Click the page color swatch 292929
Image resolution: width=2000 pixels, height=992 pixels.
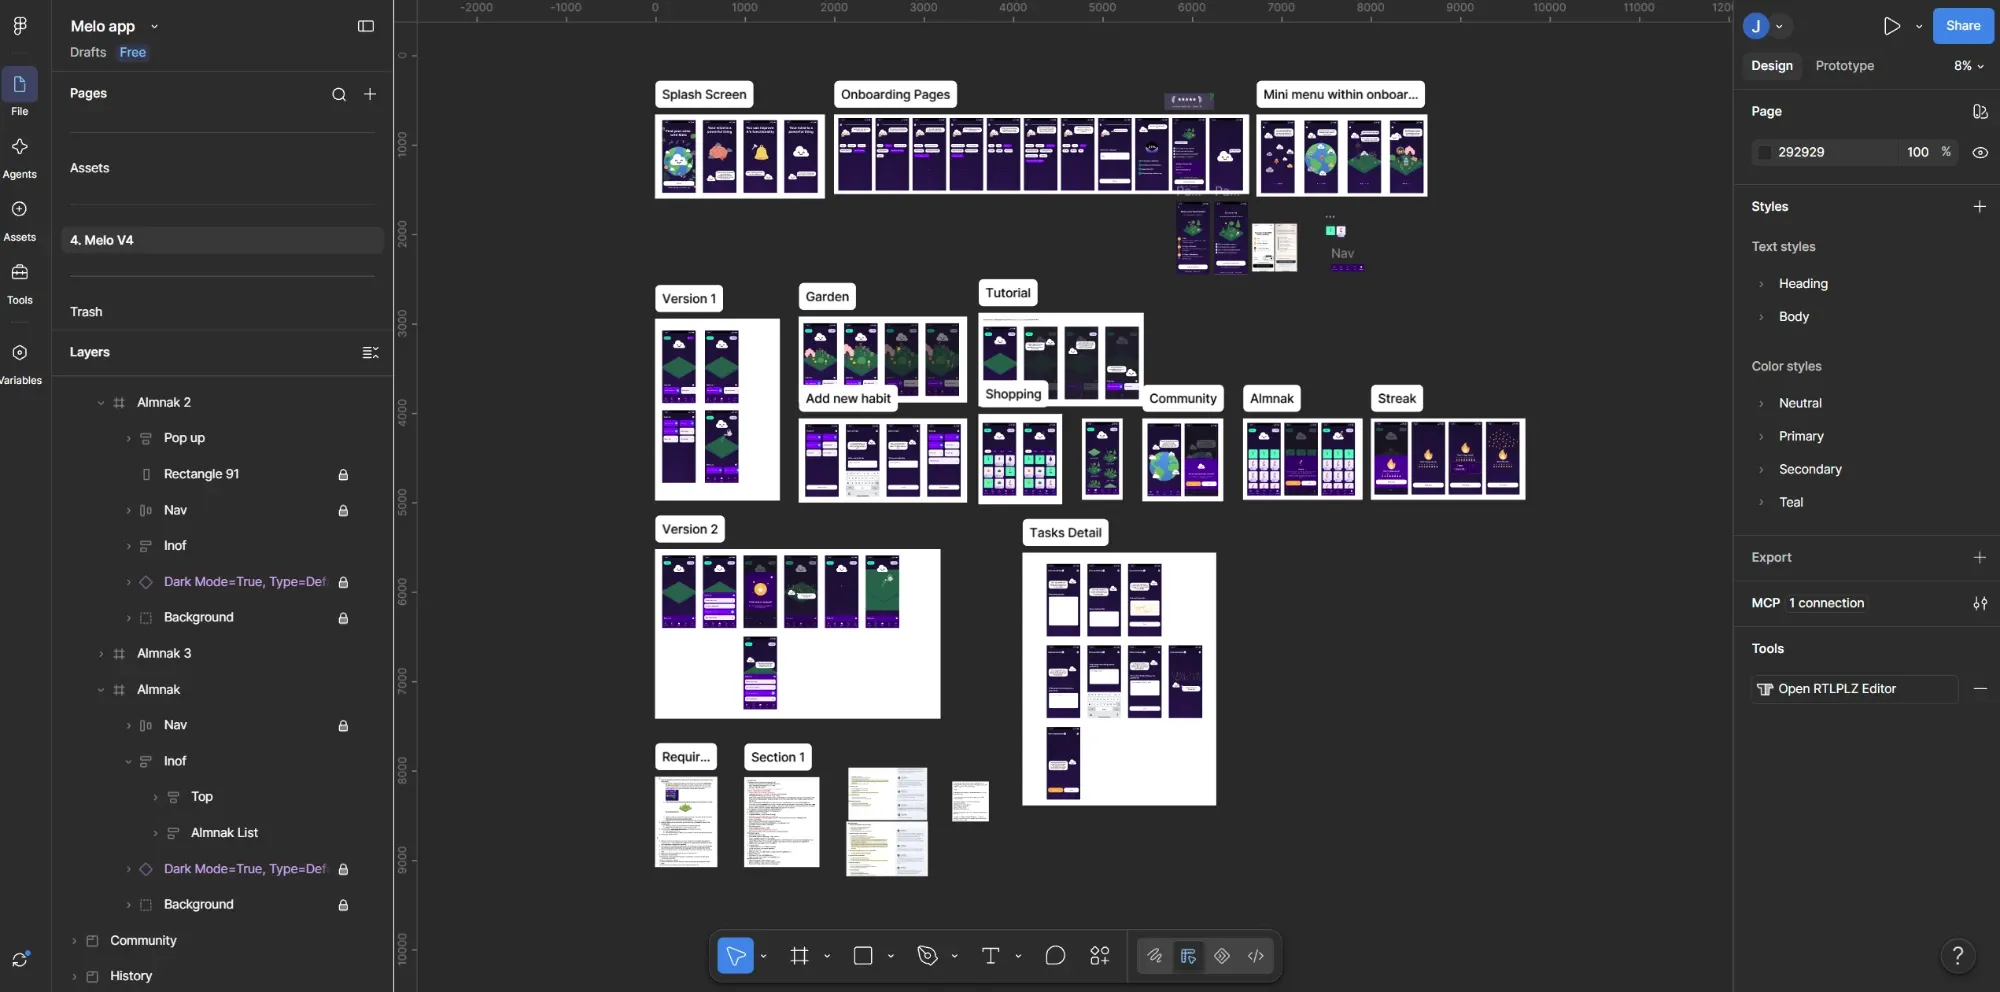tap(1765, 152)
